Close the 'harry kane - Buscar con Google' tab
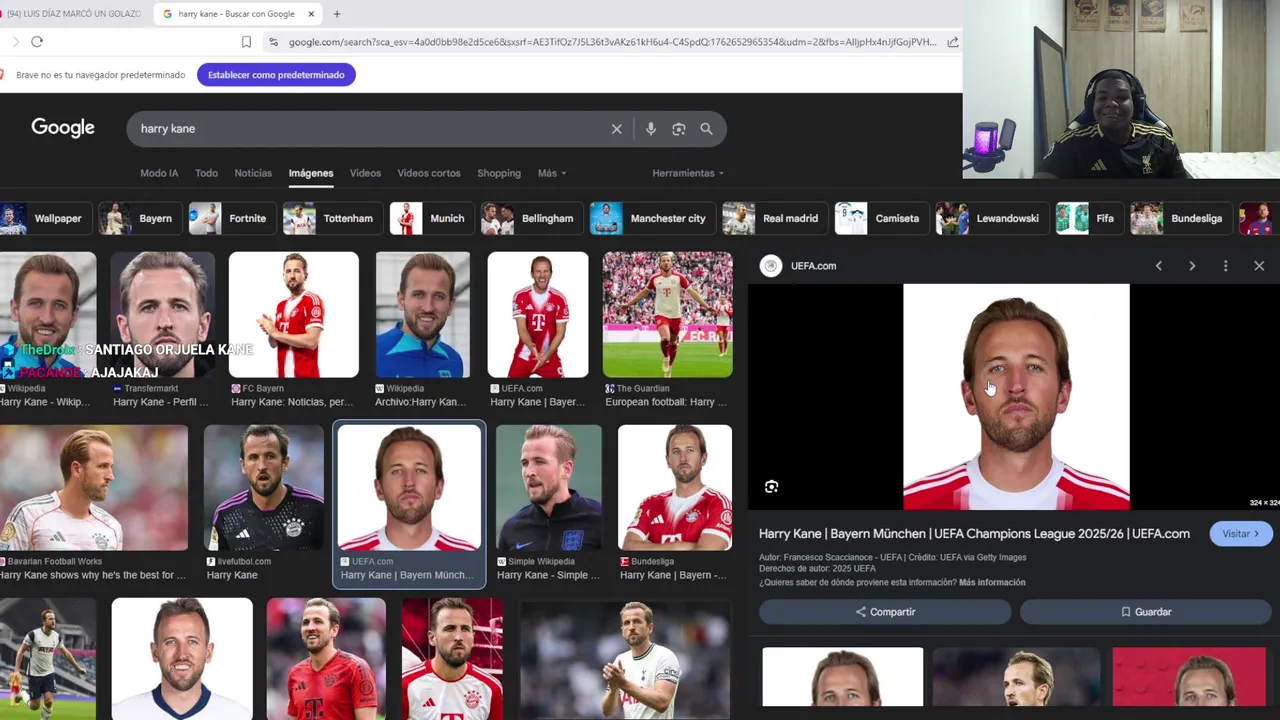The width and height of the screenshot is (1280, 720). click(x=311, y=14)
